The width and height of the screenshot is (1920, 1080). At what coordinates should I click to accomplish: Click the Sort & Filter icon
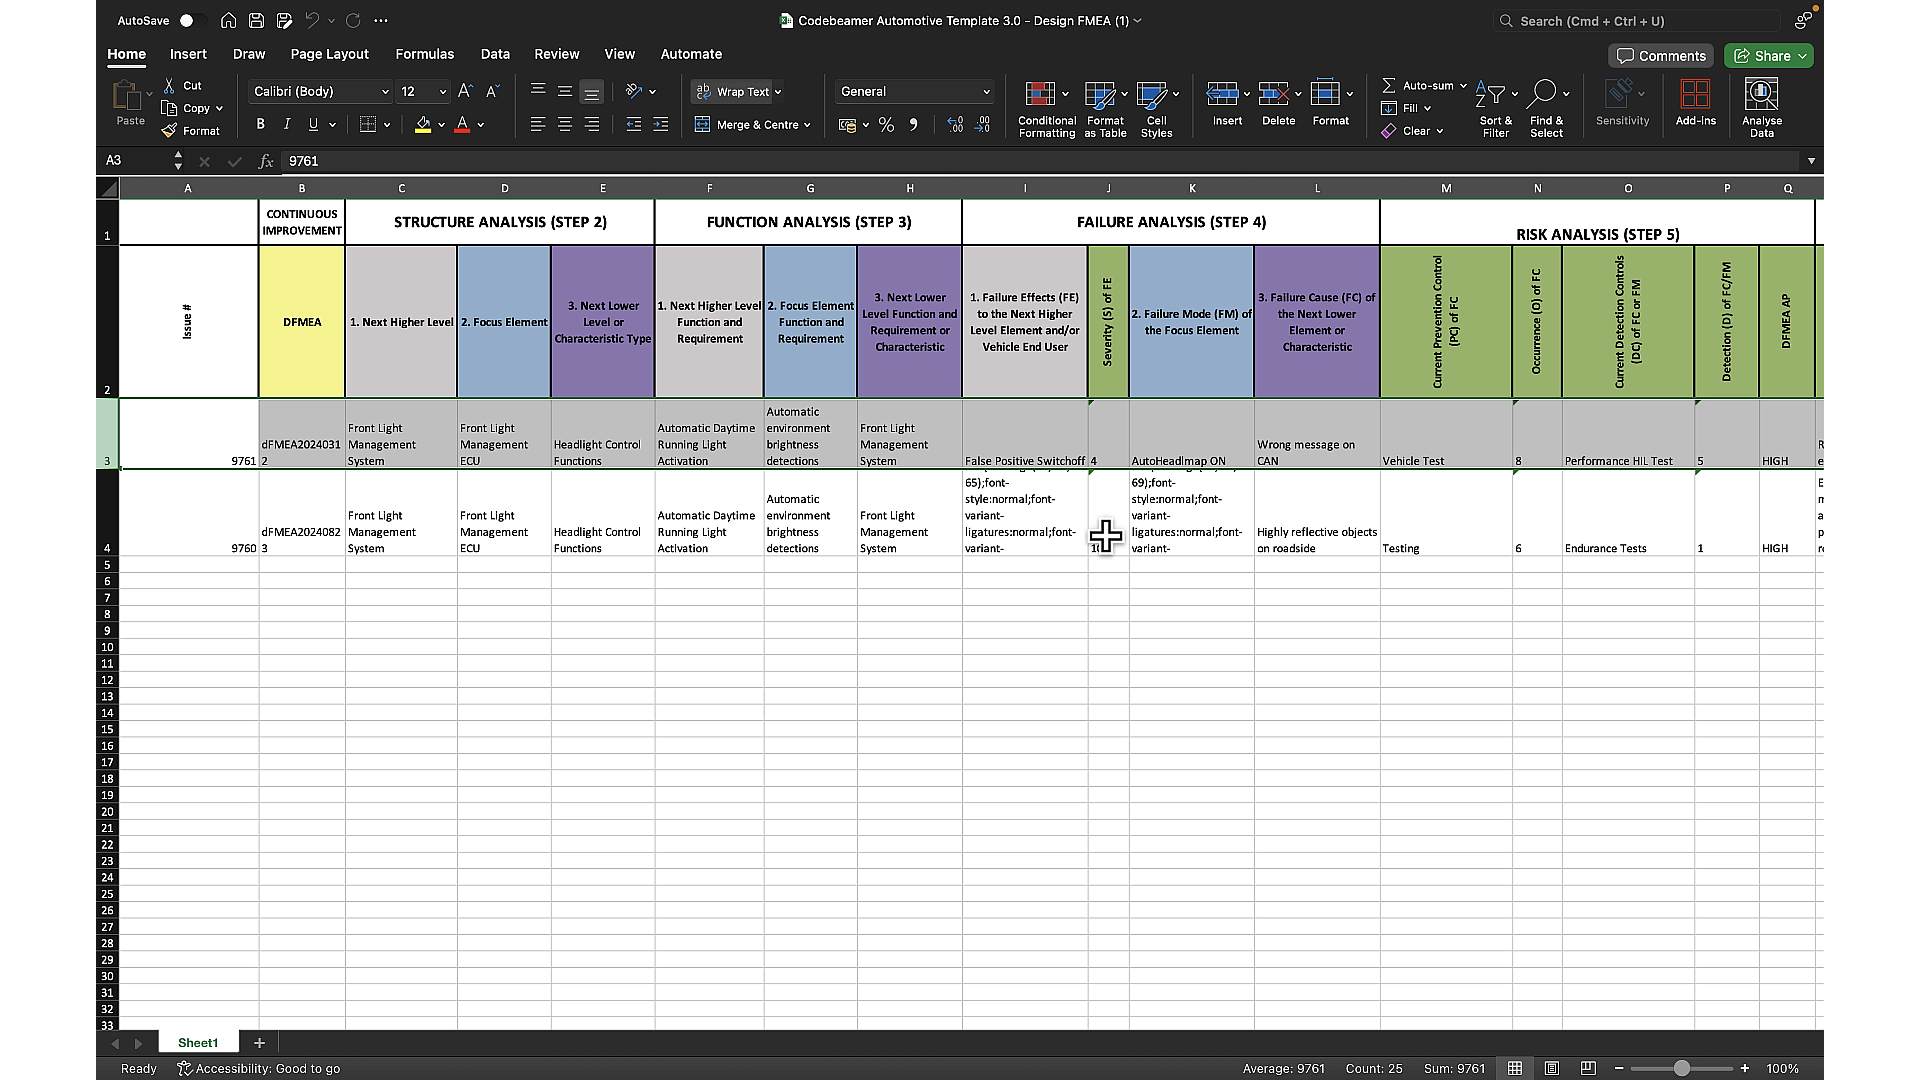tap(1490, 95)
